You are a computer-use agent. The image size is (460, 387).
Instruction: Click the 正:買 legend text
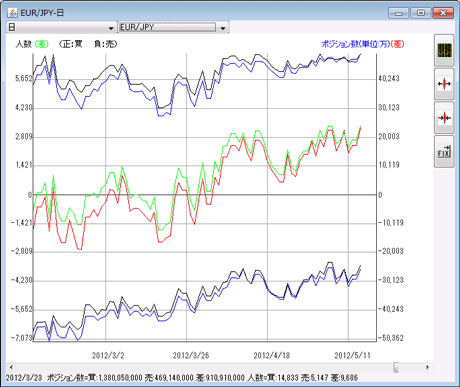point(71,44)
